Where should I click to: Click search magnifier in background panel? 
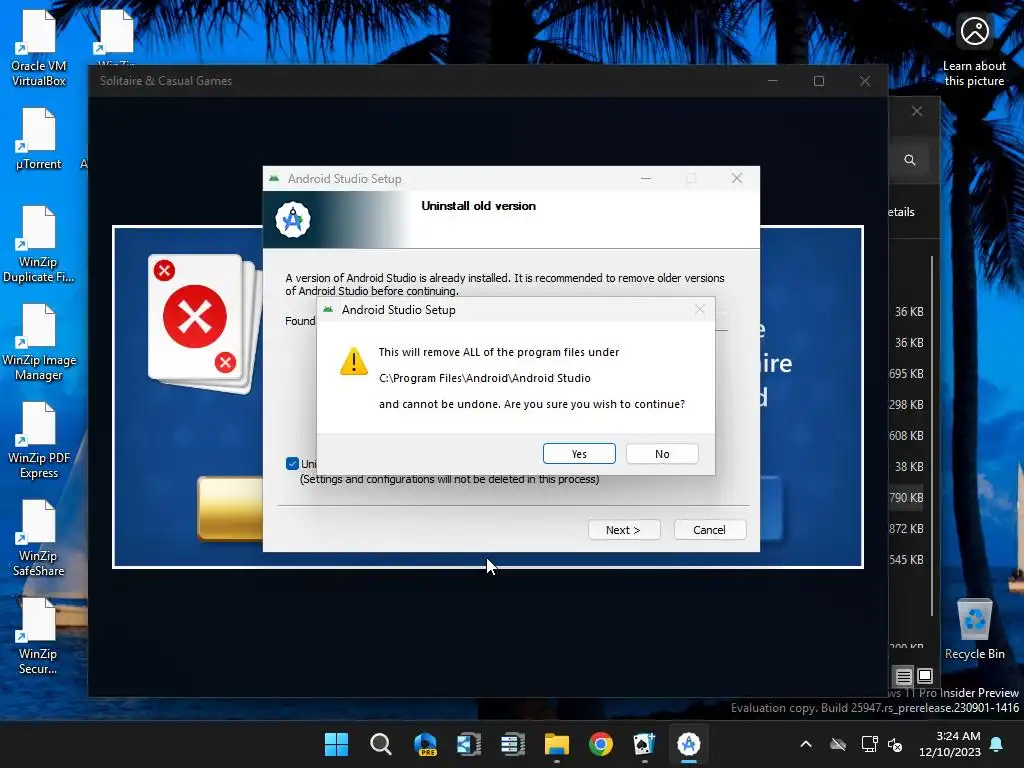910,160
